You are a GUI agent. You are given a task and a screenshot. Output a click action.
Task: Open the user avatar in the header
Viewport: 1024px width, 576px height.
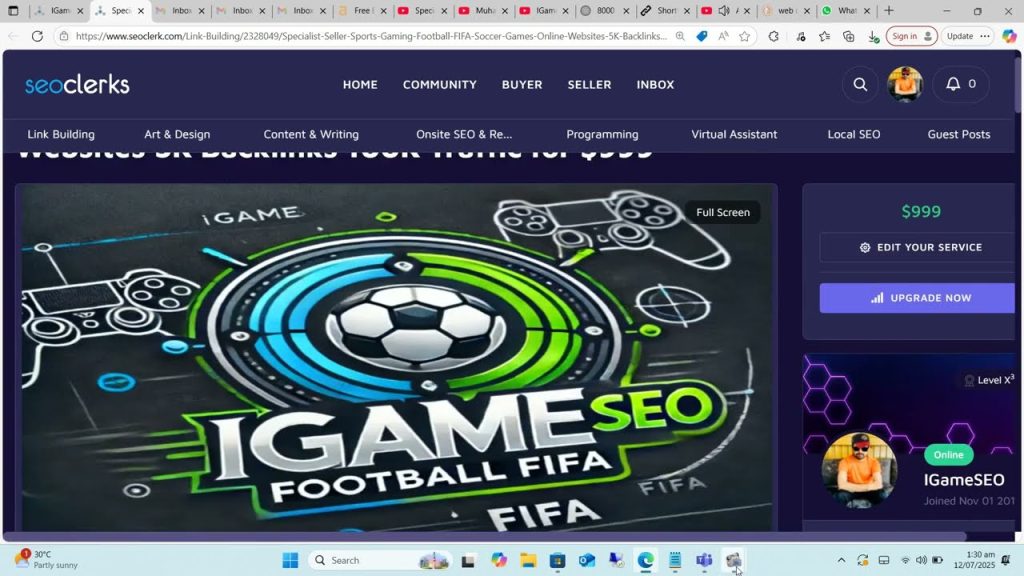tap(904, 84)
